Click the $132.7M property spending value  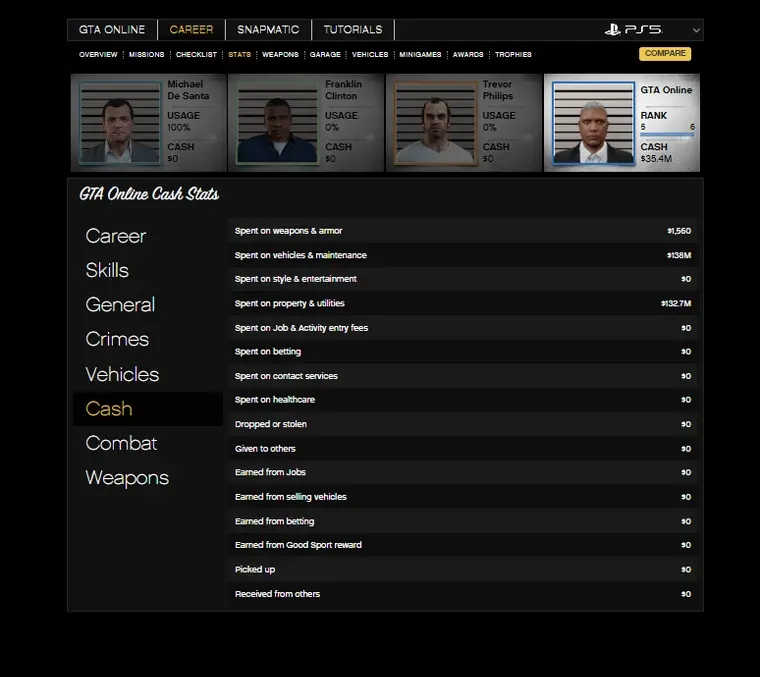tap(676, 303)
